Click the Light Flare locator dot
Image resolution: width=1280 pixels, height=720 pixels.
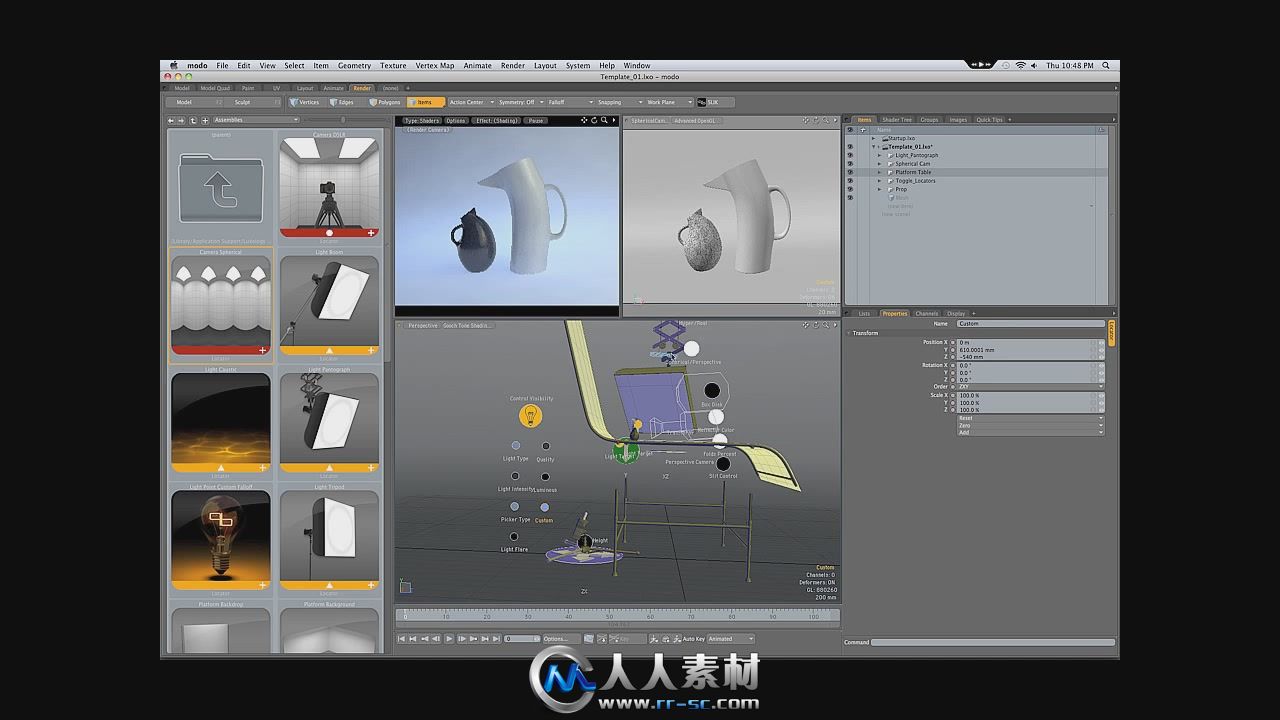pyautogui.click(x=514, y=537)
